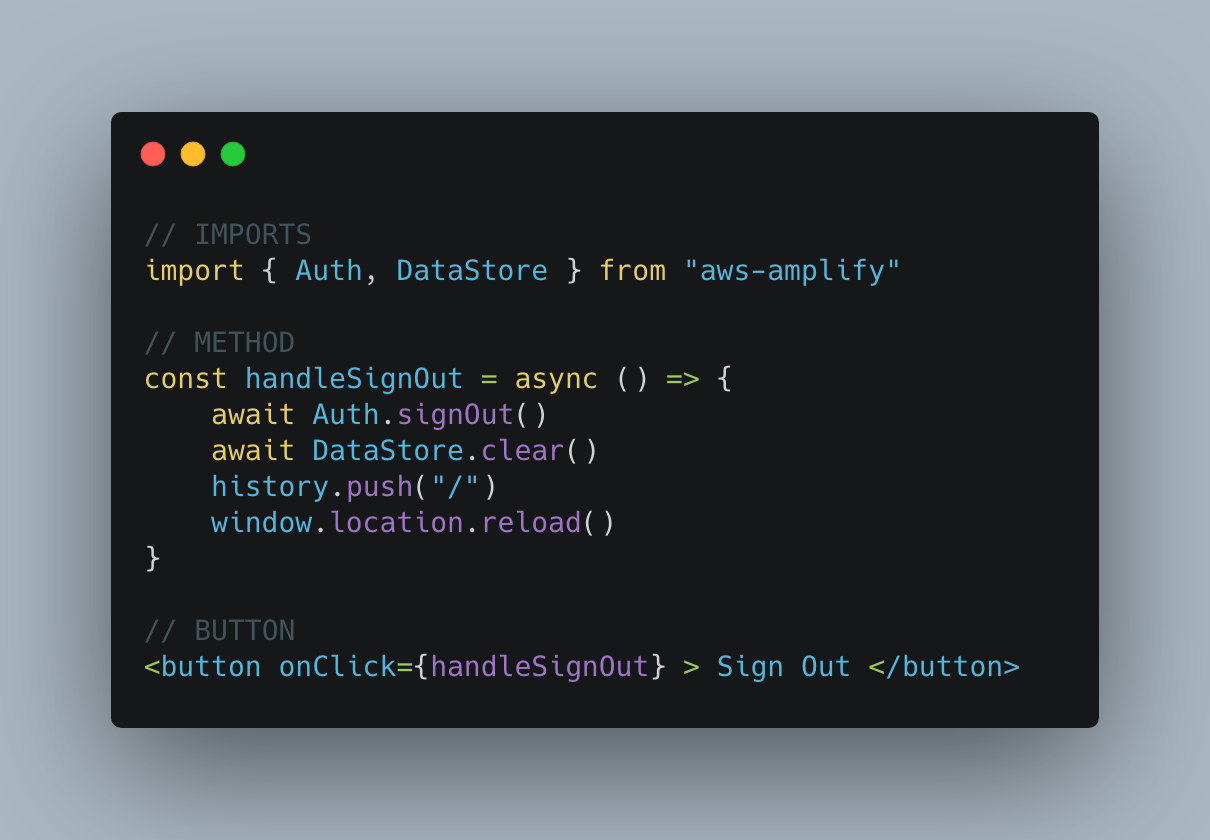Click signOut method call
1210x840 pixels.
455,415
